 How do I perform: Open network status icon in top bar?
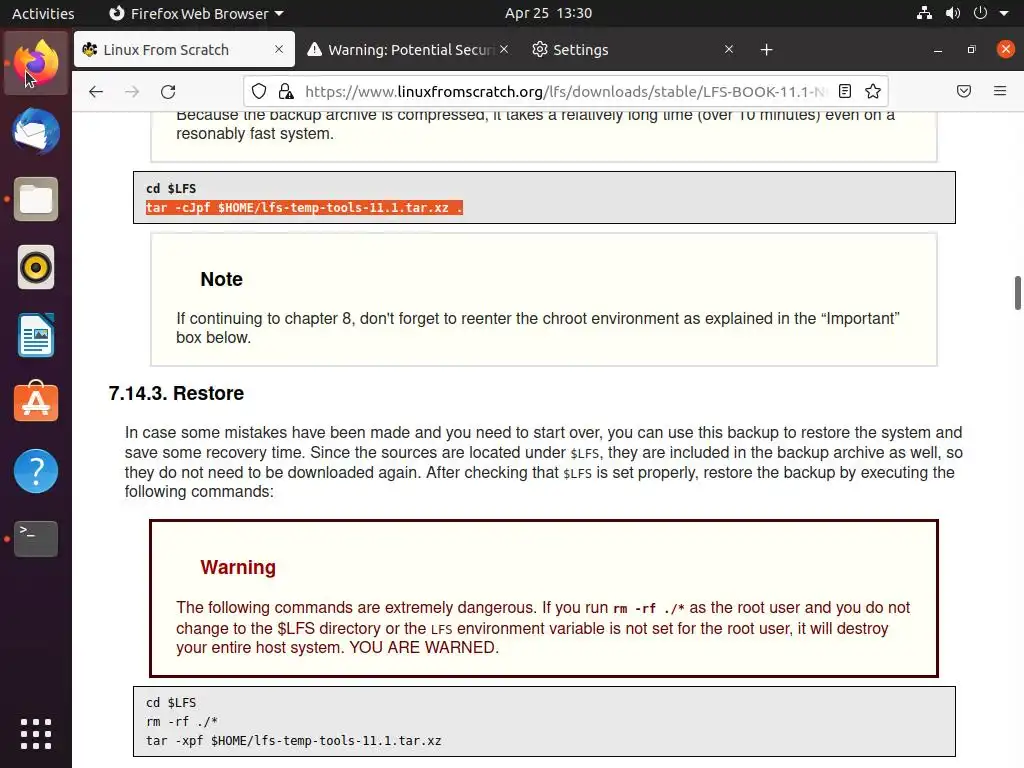pyautogui.click(x=924, y=13)
